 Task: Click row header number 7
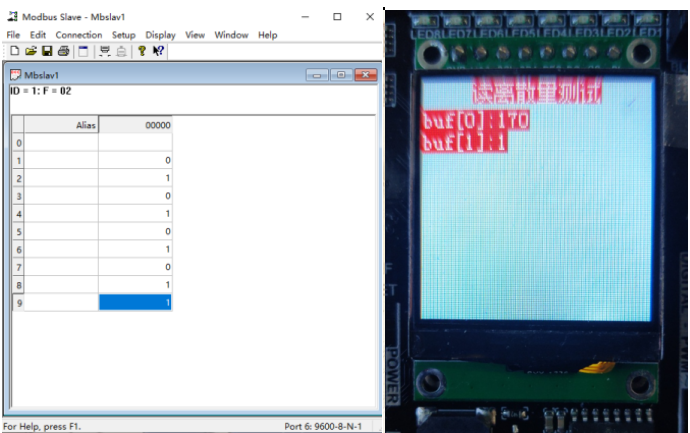[18, 267]
